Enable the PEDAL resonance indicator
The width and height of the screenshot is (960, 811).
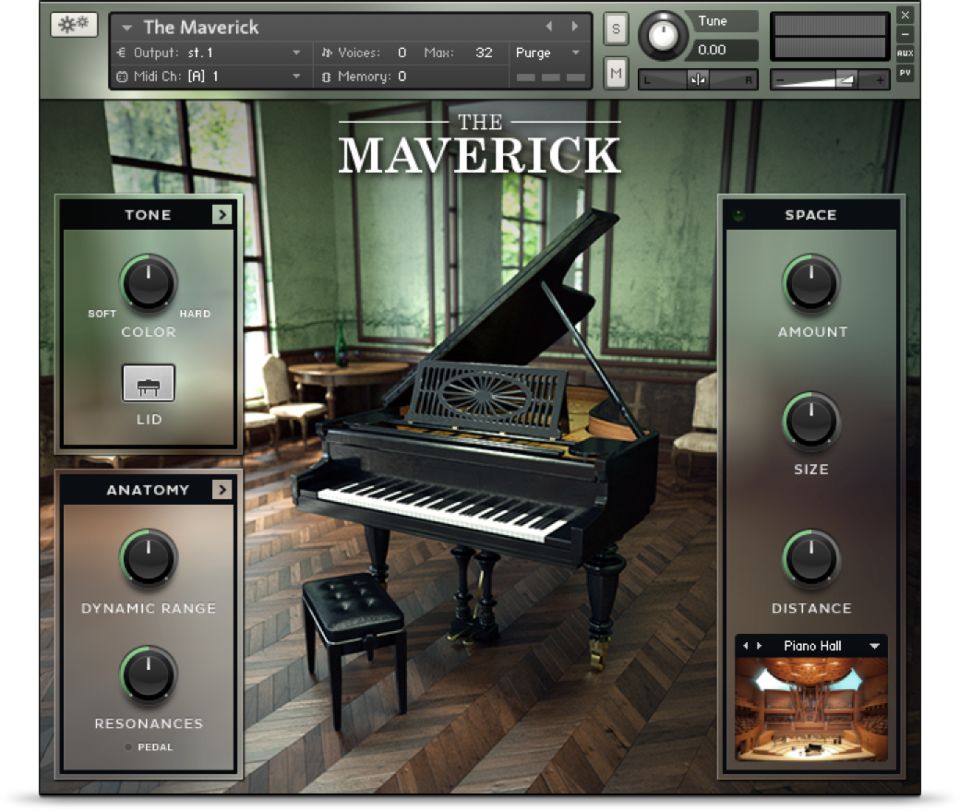(x=130, y=747)
